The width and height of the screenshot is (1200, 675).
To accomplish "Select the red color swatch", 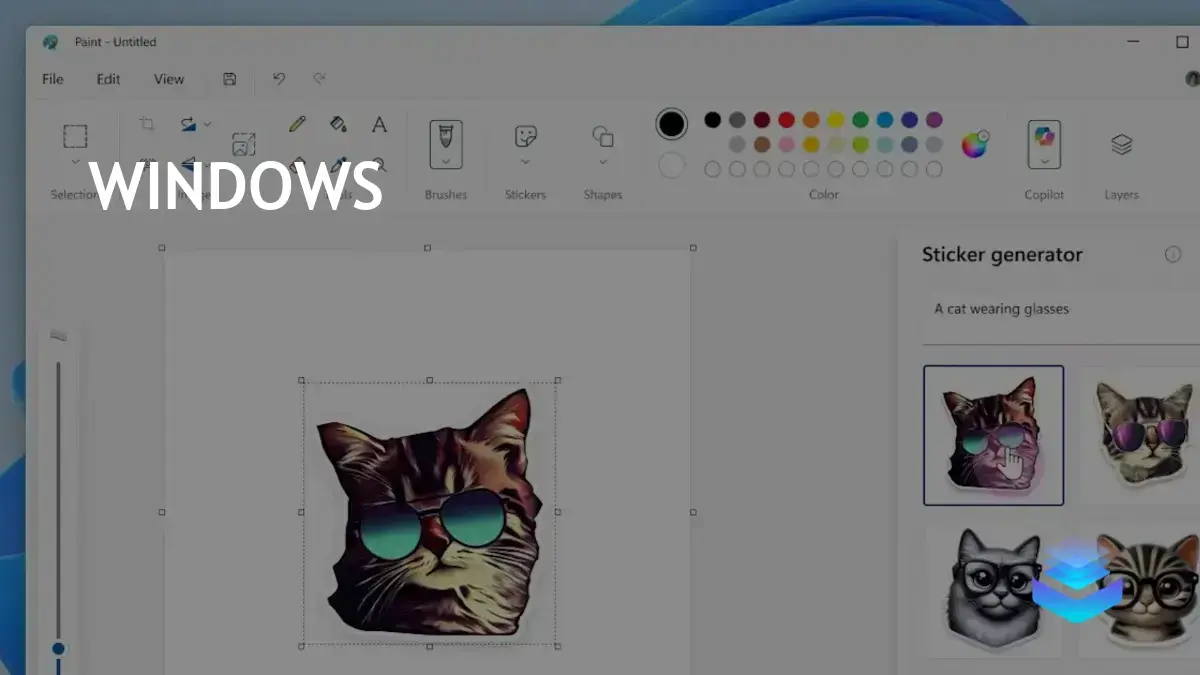I will [786, 117].
